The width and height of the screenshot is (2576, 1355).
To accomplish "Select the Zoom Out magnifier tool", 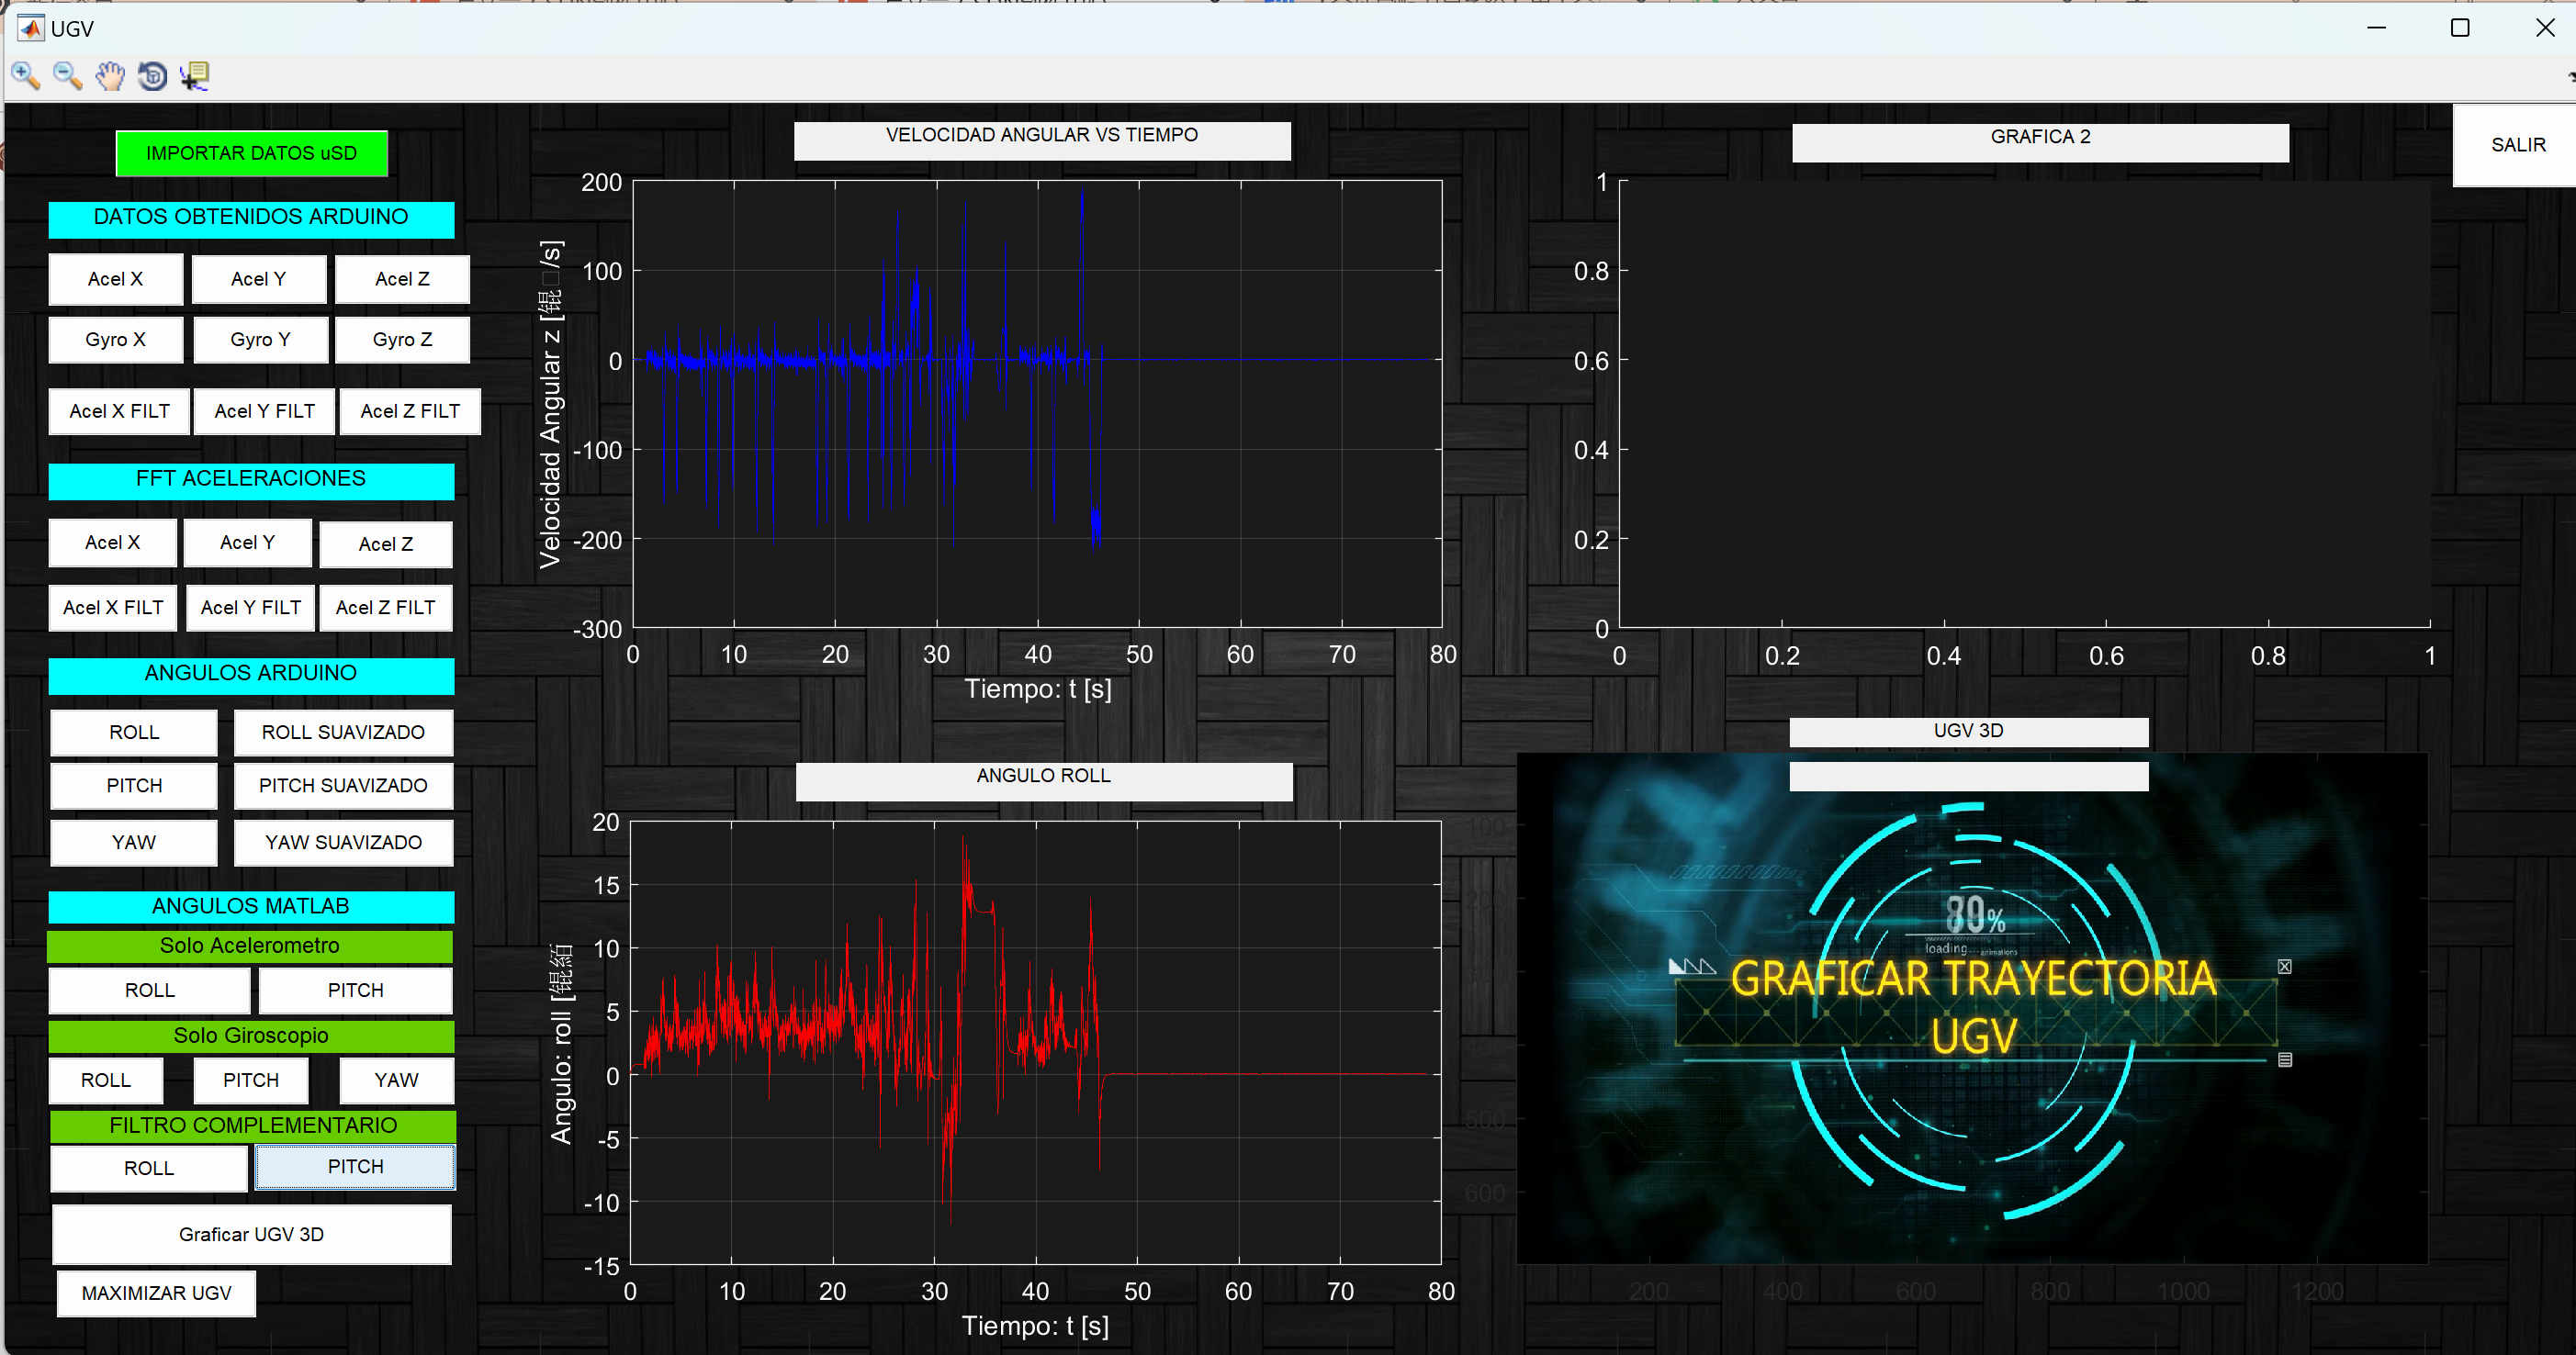I will [68, 76].
